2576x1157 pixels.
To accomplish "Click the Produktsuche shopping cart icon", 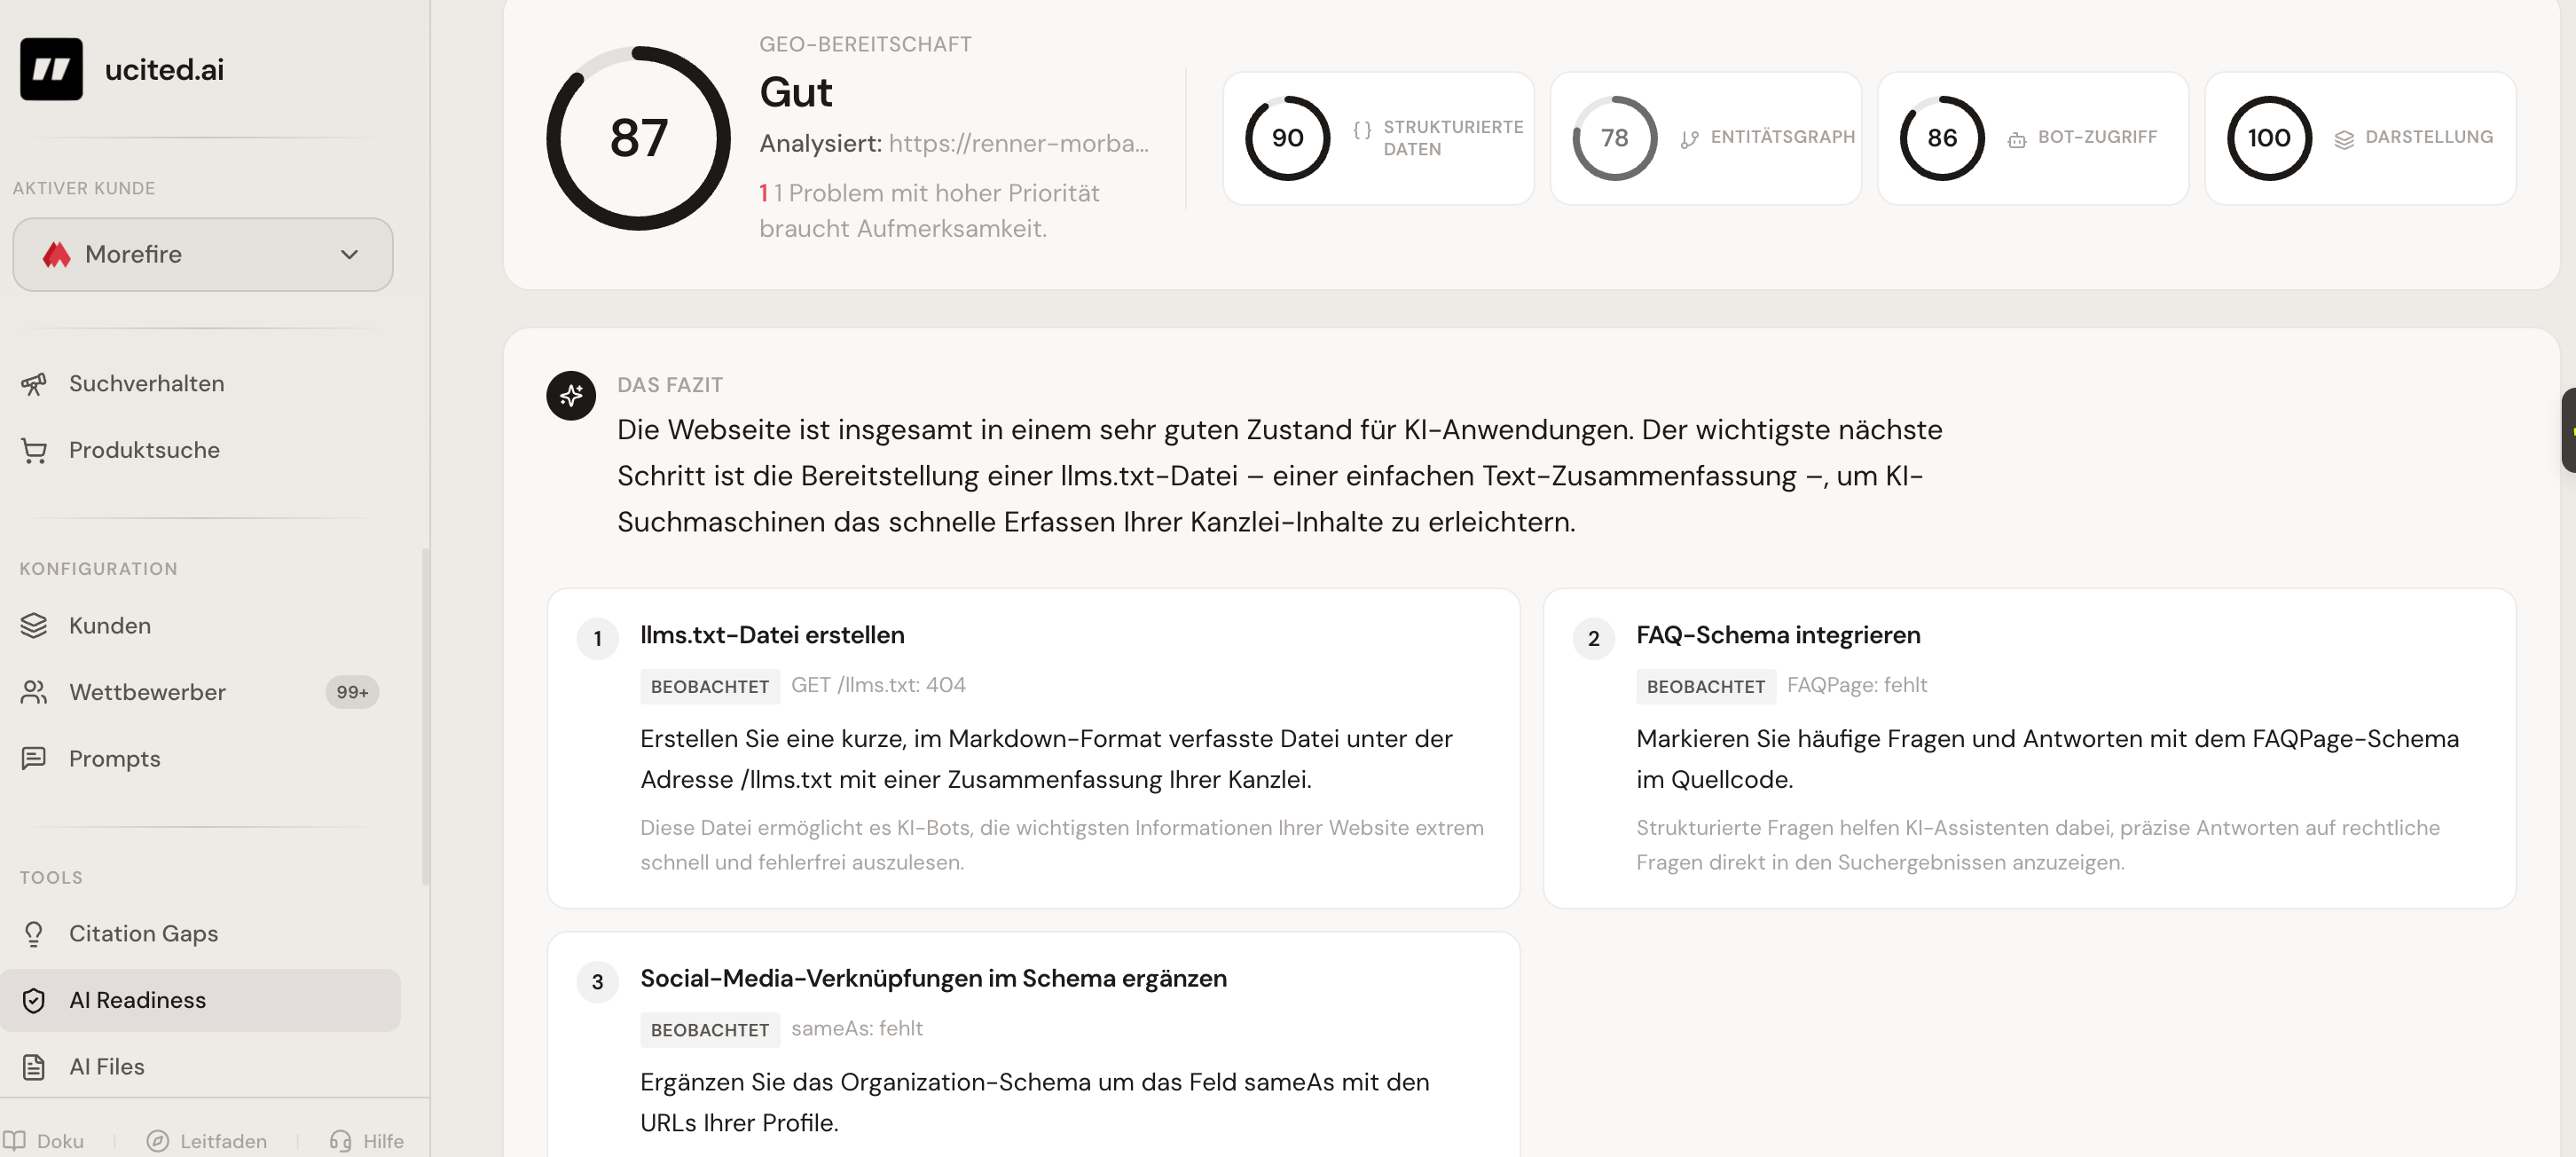I will (34, 450).
